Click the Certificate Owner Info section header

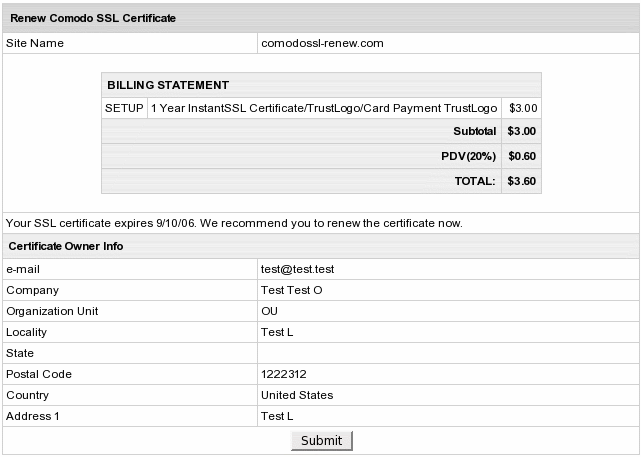tap(66, 246)
